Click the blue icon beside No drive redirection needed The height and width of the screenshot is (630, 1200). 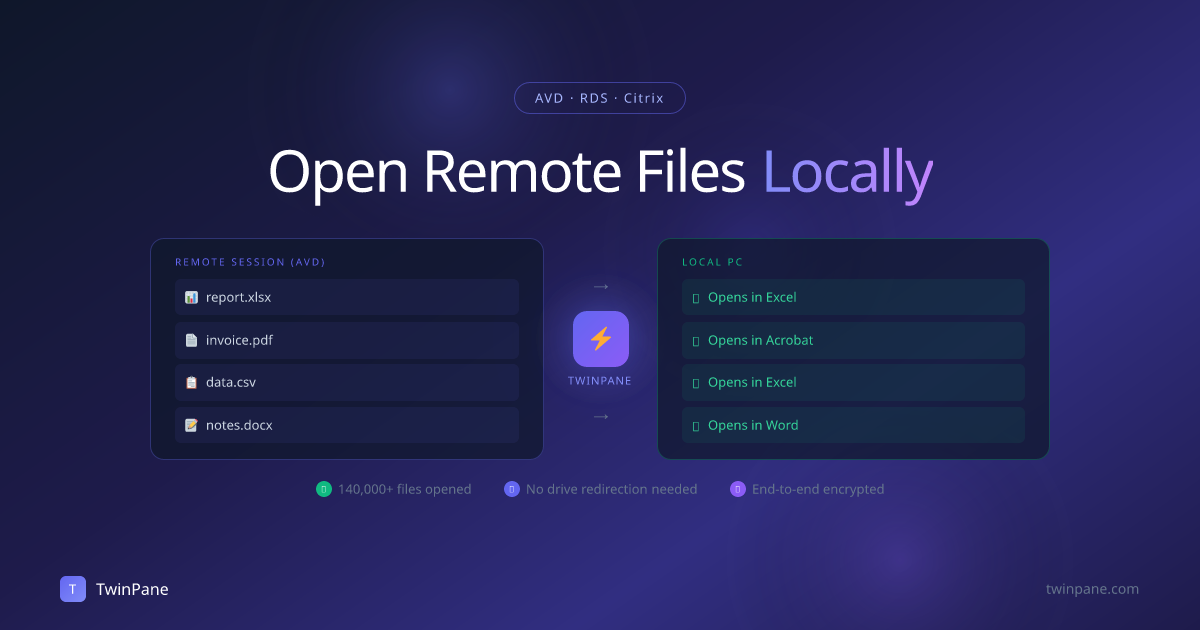(x=512, y=489)
